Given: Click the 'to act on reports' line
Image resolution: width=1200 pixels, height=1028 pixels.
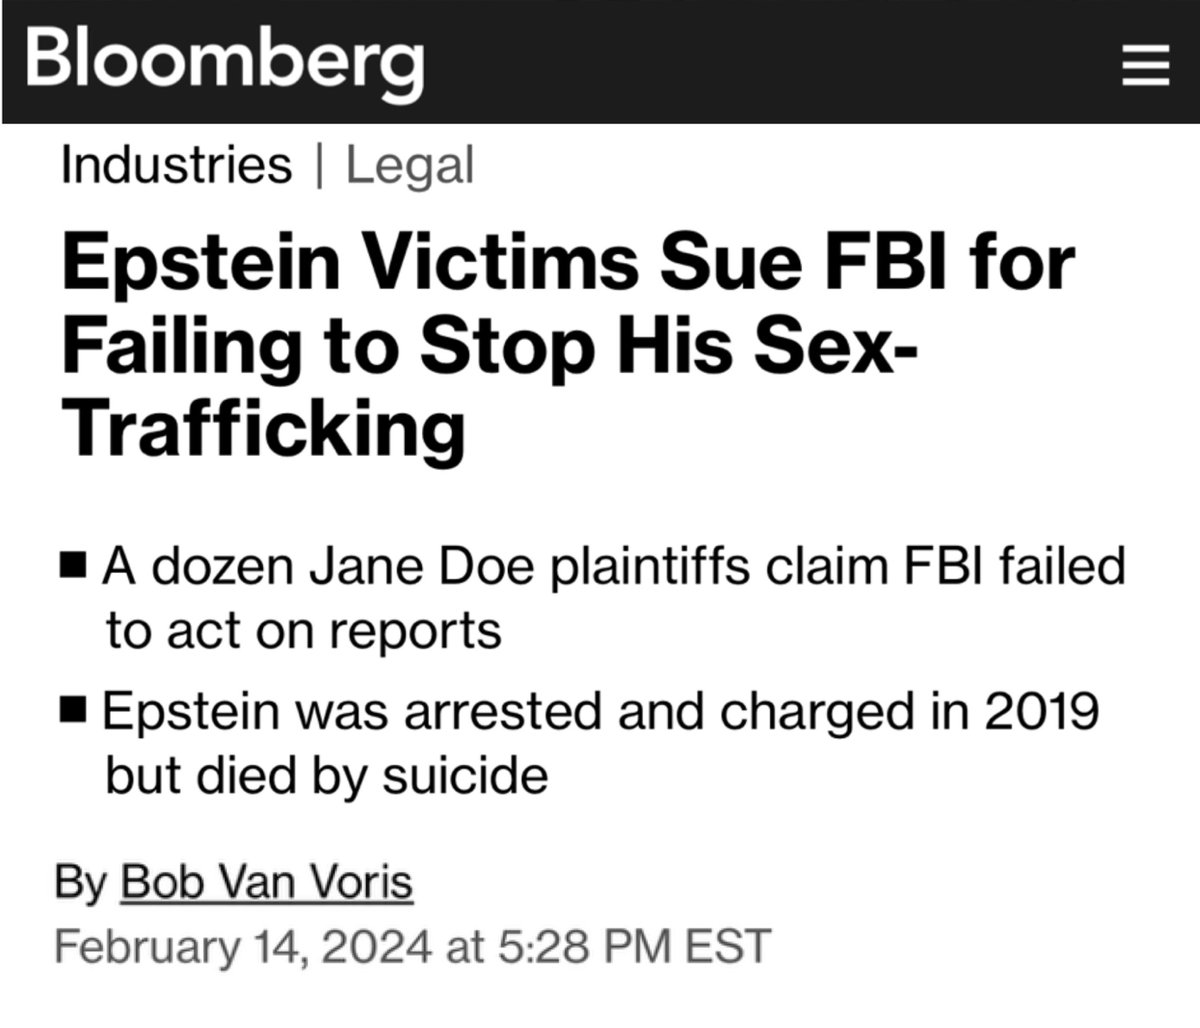Looking at the screenshot, I should pyautogui.click(x=304, y=630).
